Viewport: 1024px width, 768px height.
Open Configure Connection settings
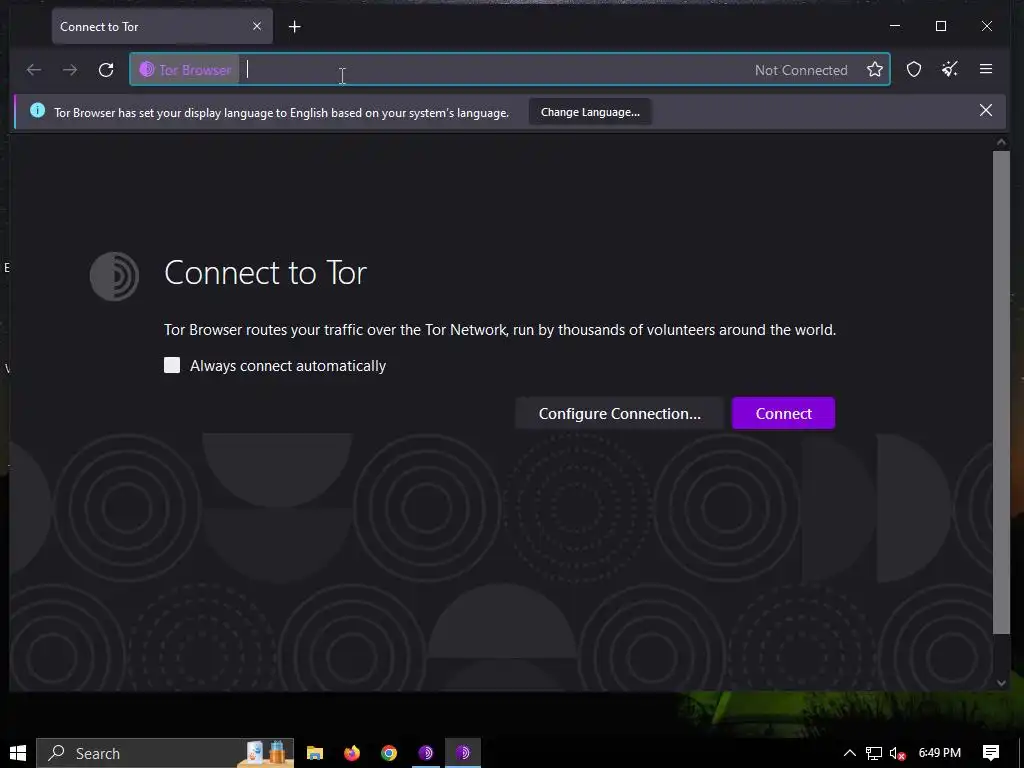(619, 413)
